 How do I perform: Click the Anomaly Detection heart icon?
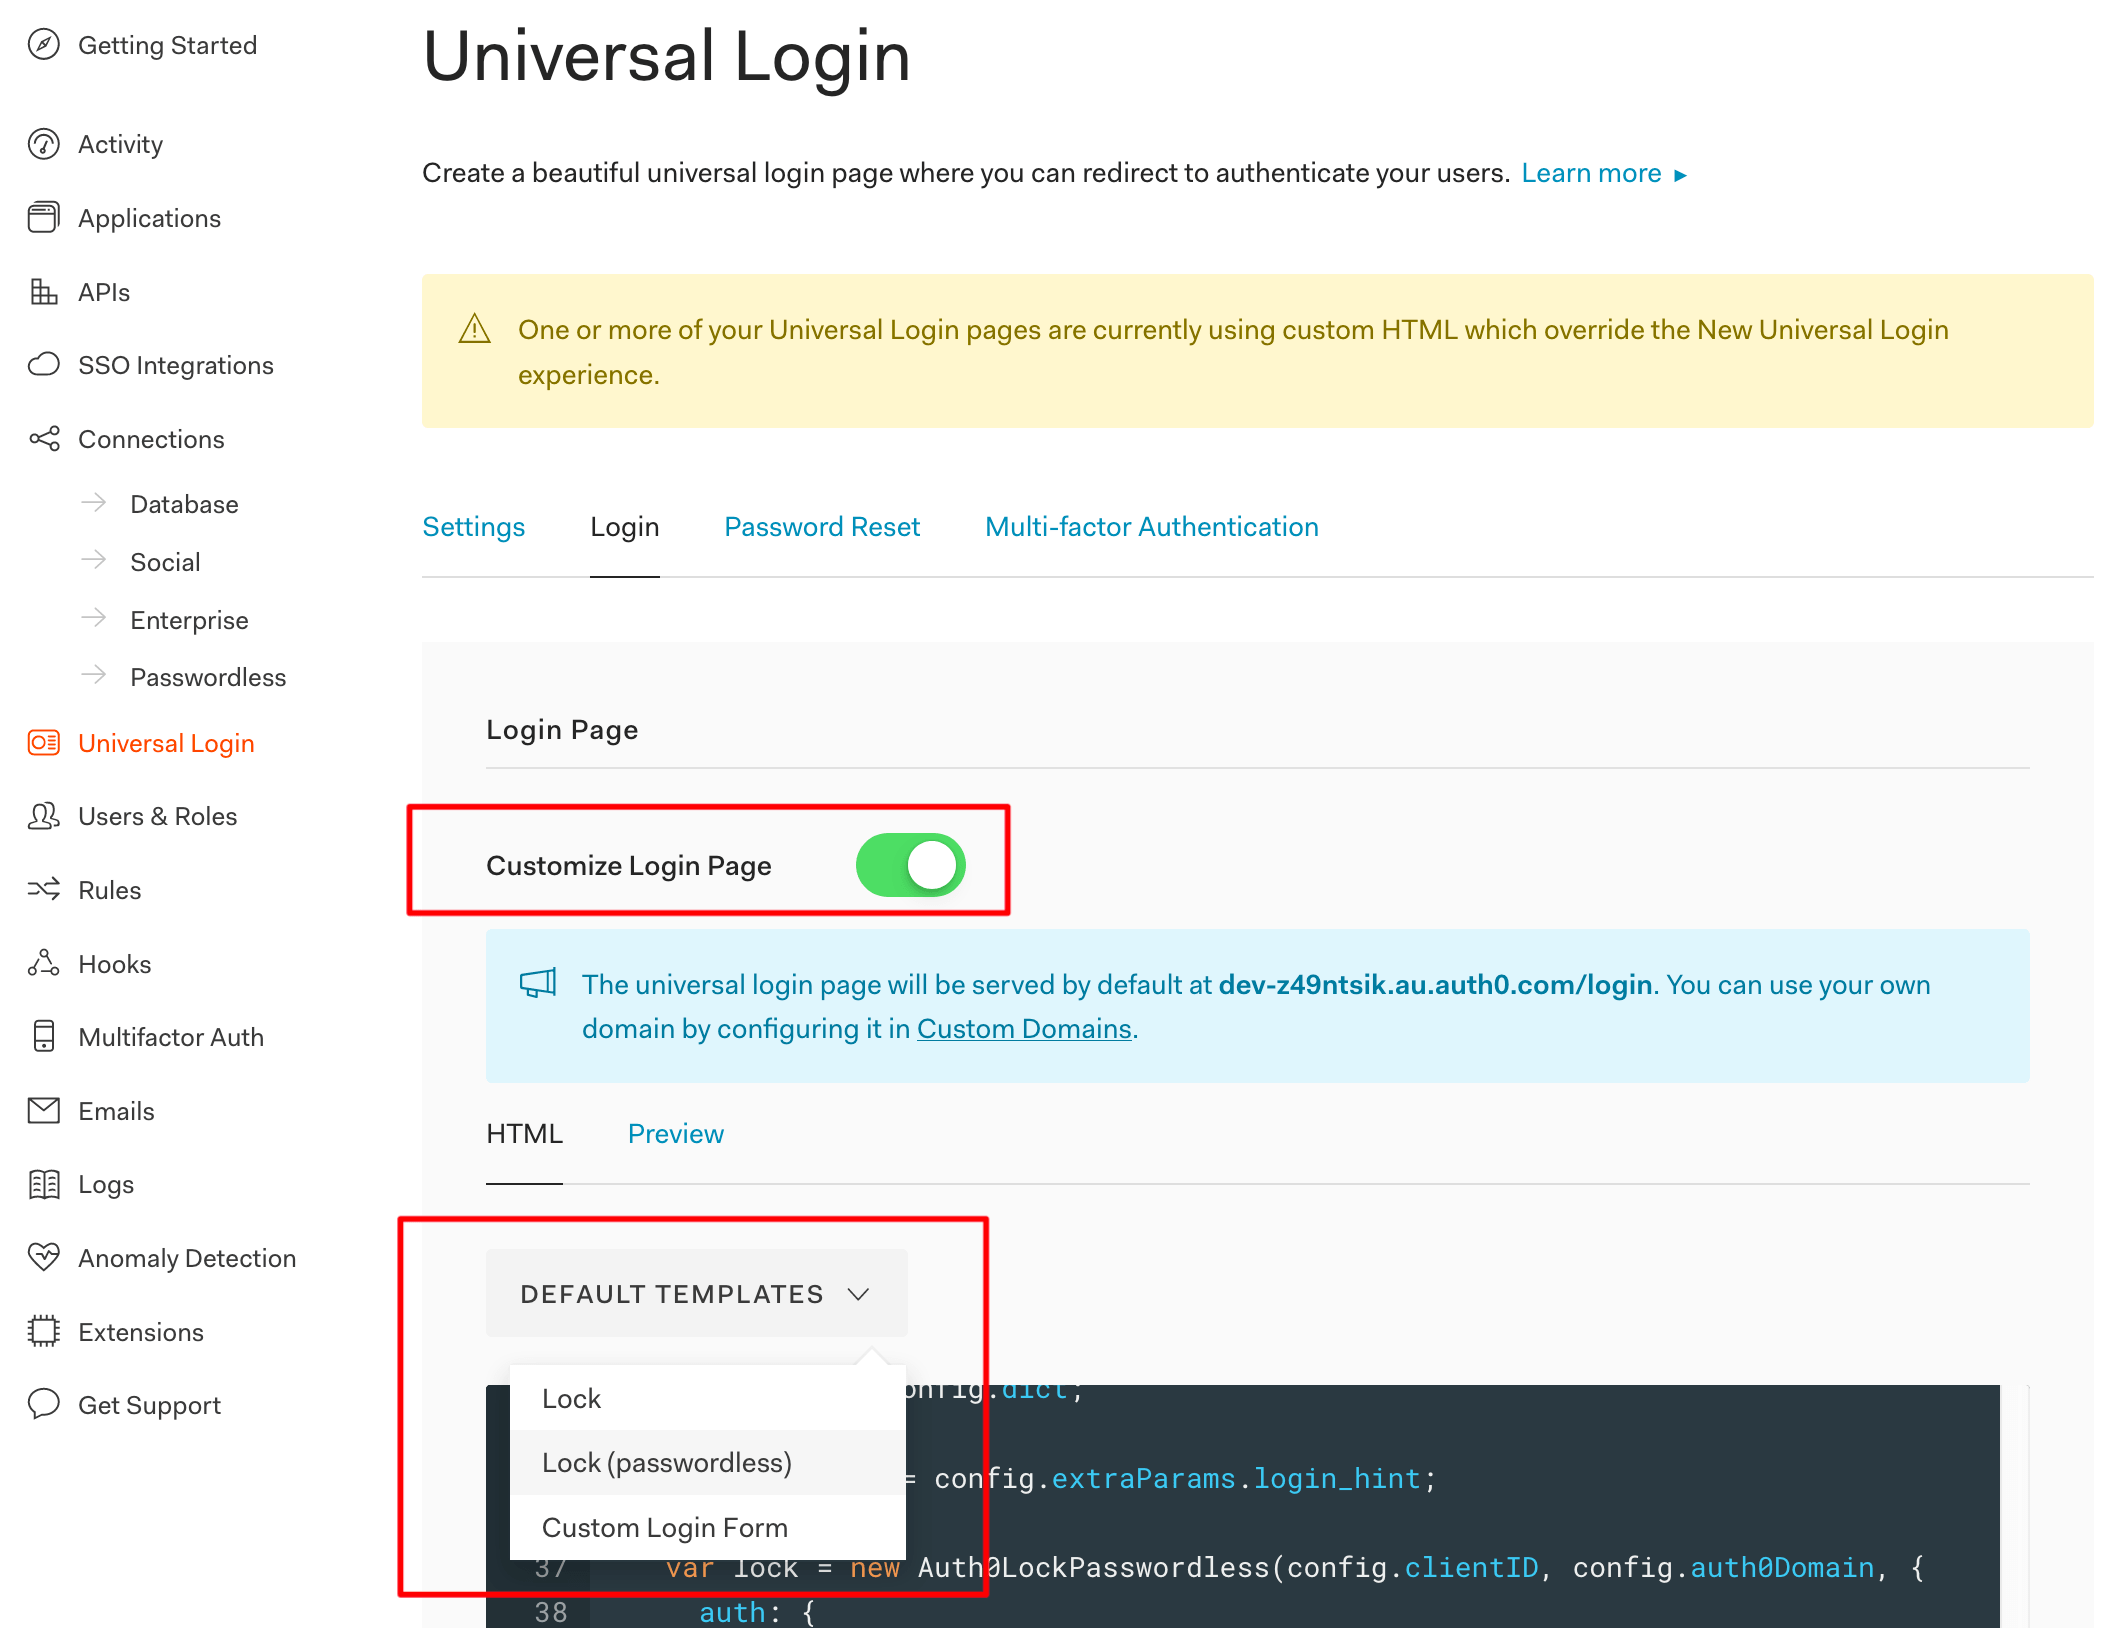pyautogui.click(x=43, y=1258)
